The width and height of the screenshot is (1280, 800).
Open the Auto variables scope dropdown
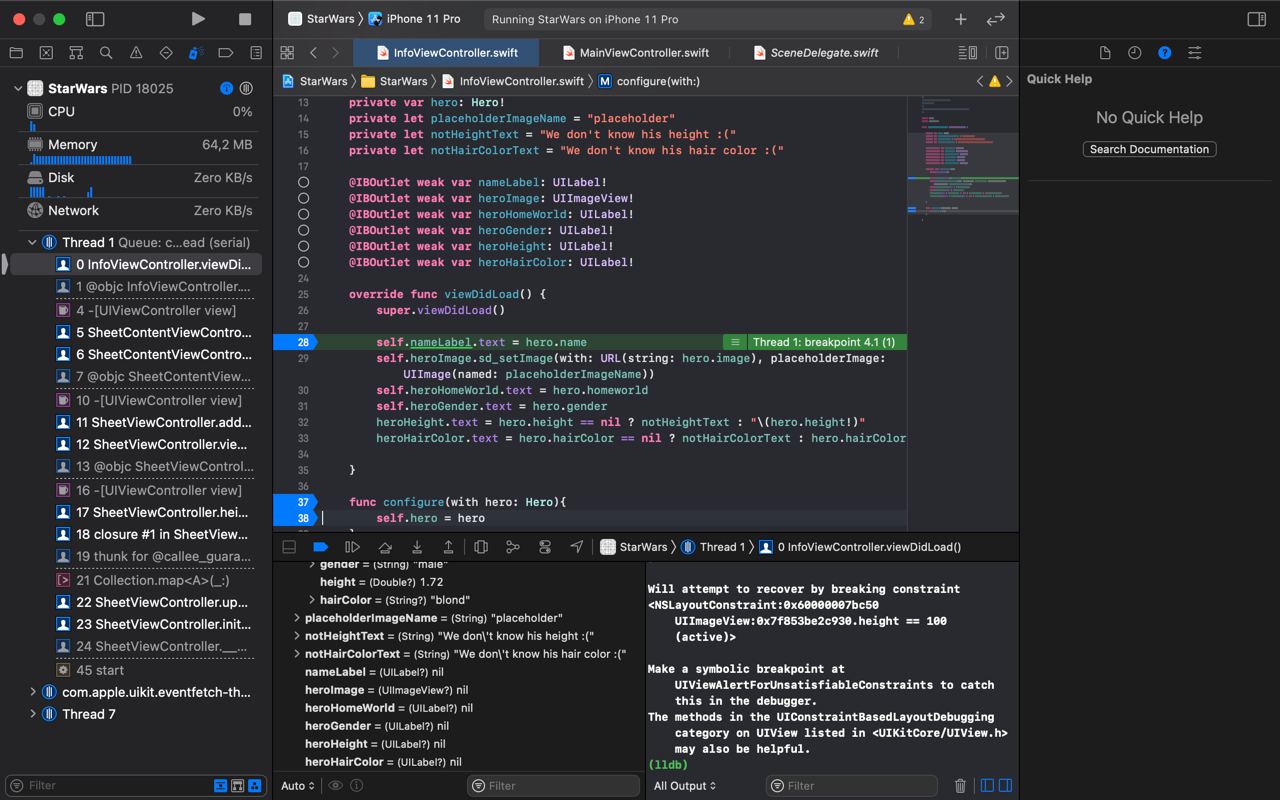[x=298, y=786]
